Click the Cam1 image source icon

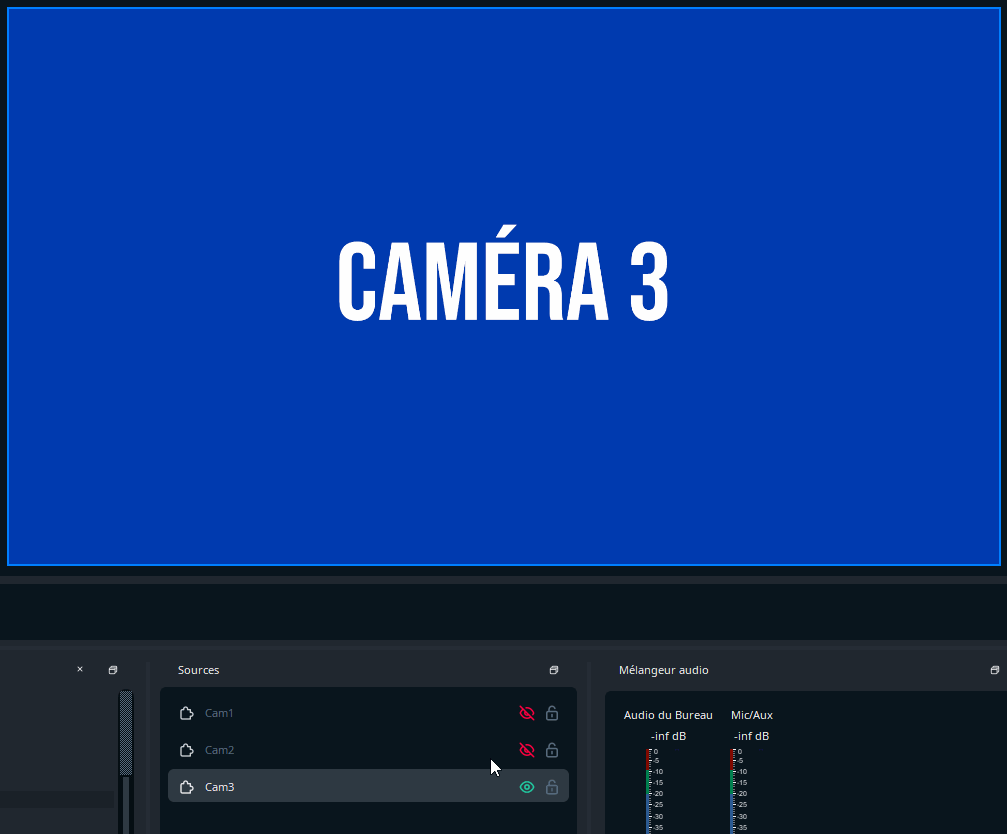[186, 713]
